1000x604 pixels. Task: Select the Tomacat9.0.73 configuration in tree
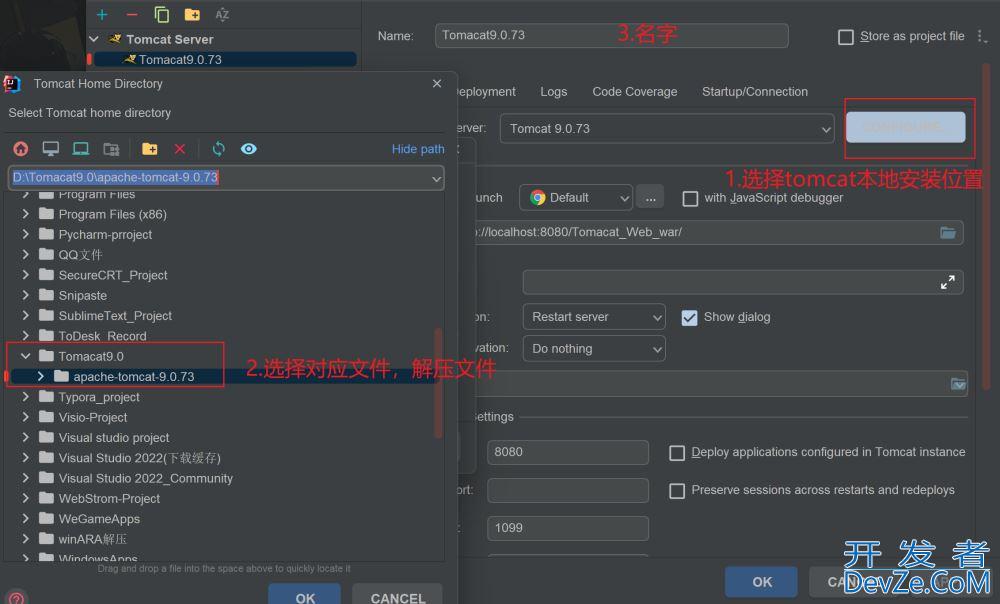pos(180,59)
